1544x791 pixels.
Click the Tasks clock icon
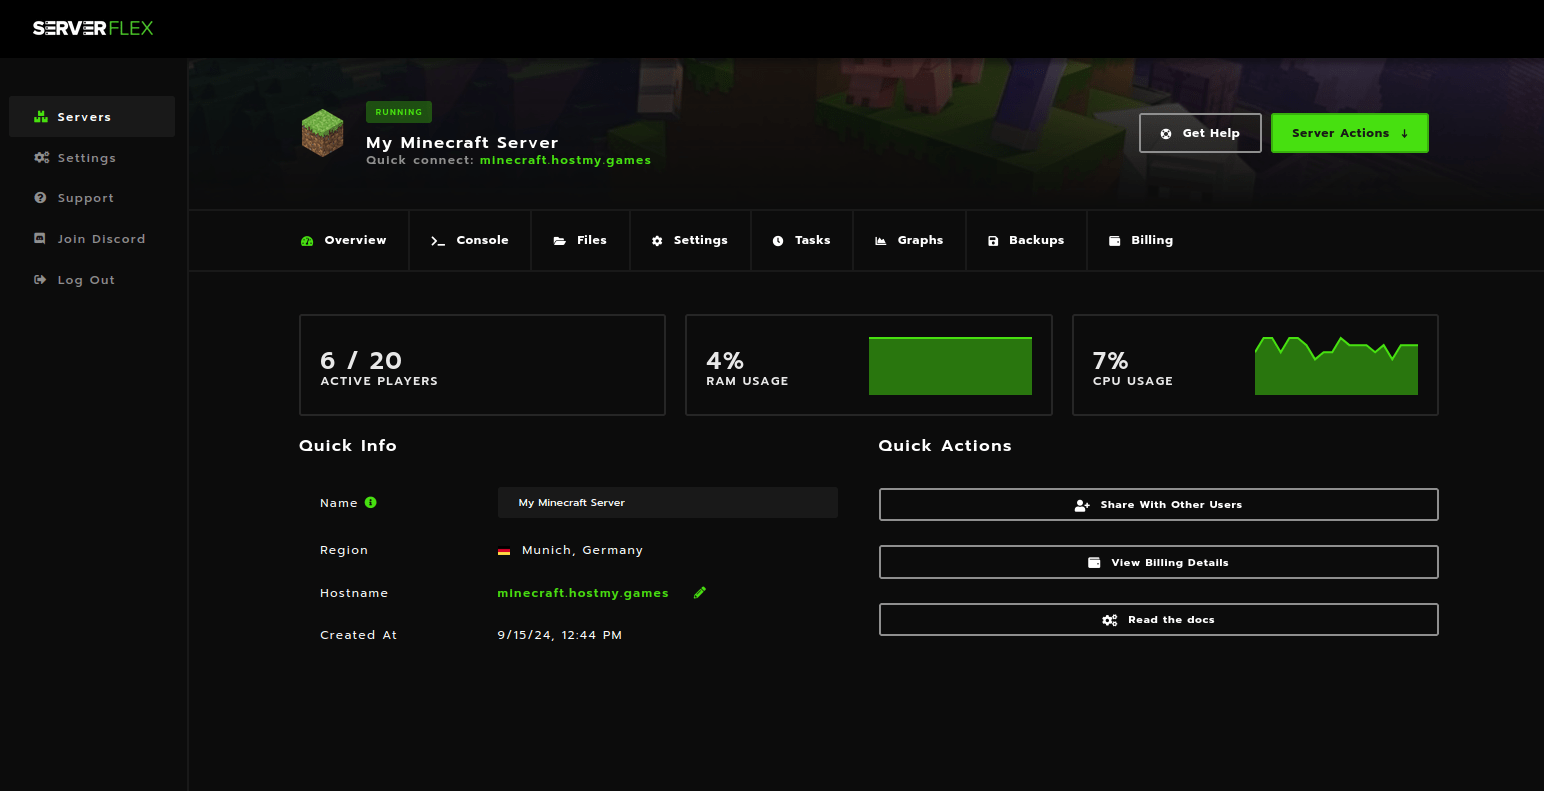pos(778,241)
